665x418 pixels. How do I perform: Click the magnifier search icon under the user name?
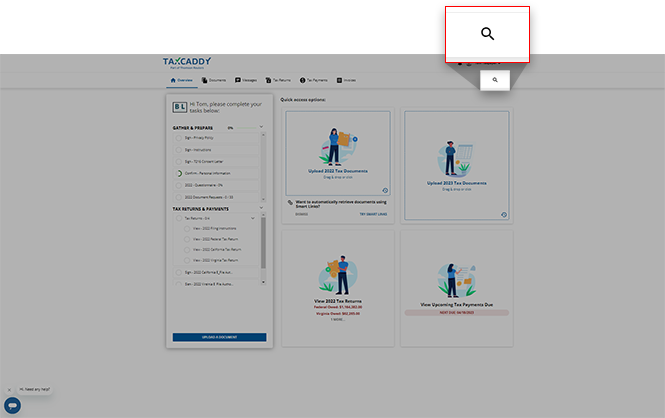(x=495, y=80)
